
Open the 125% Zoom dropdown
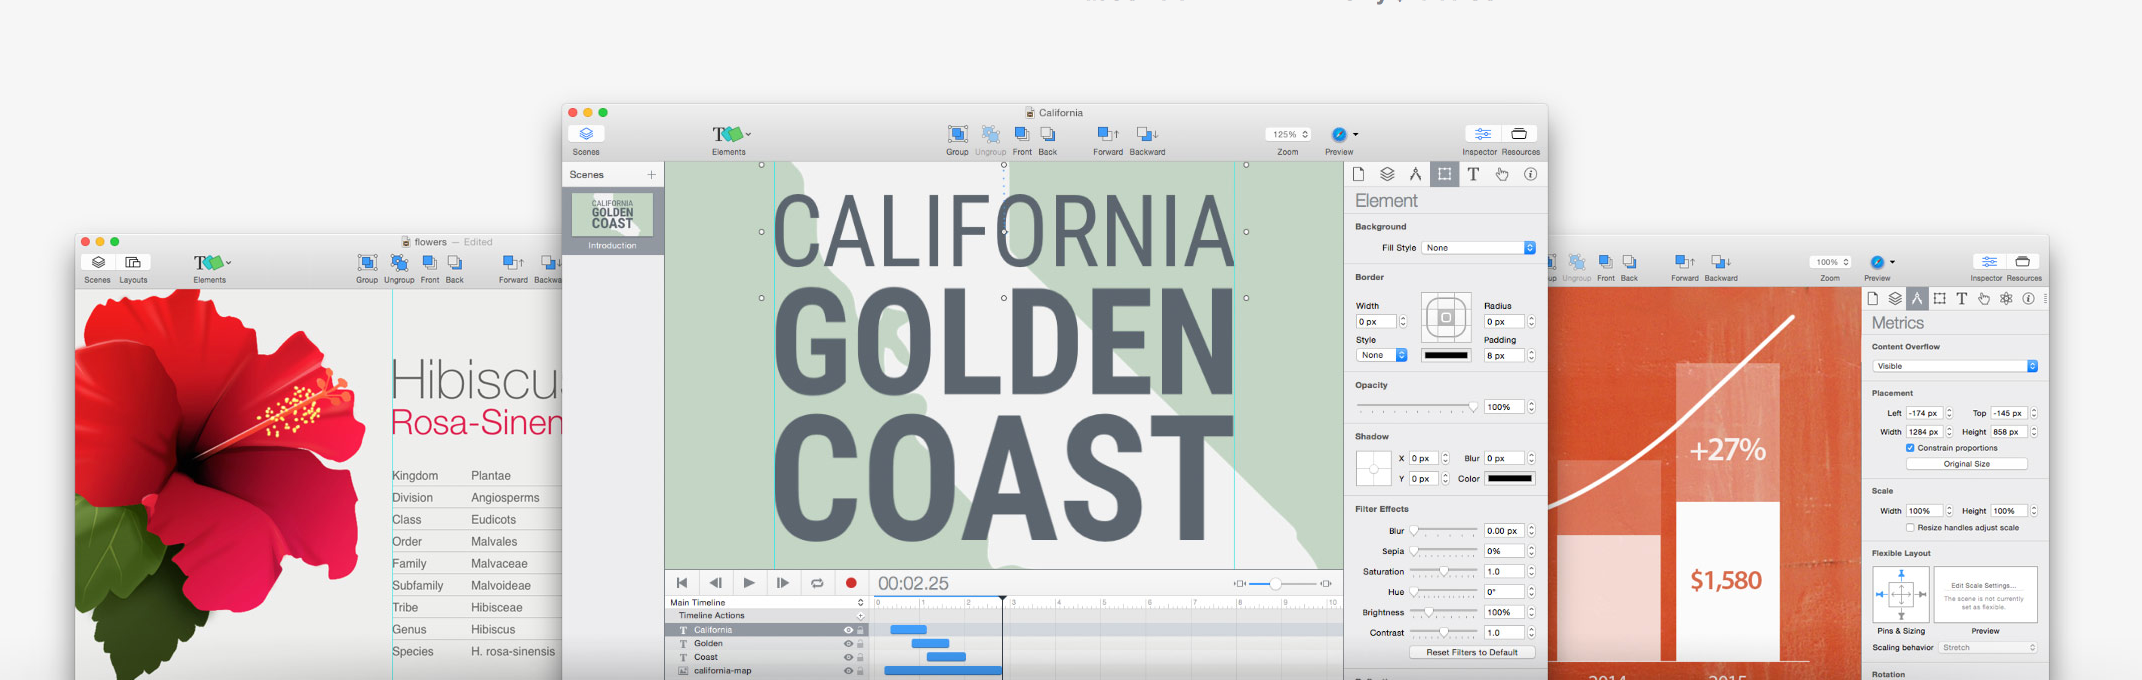pyautogui.click(x=1288, y=134)
